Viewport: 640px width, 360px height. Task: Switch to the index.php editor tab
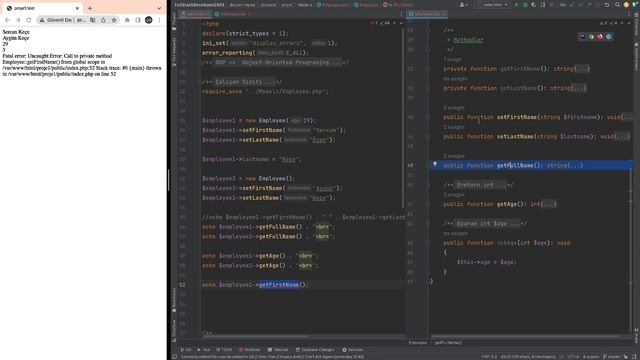[194, 14]
